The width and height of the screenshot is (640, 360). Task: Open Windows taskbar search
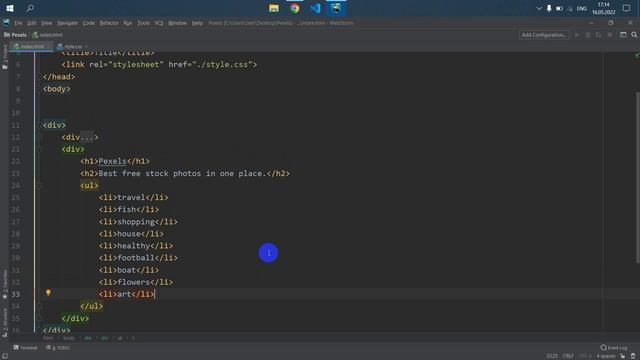30,8
